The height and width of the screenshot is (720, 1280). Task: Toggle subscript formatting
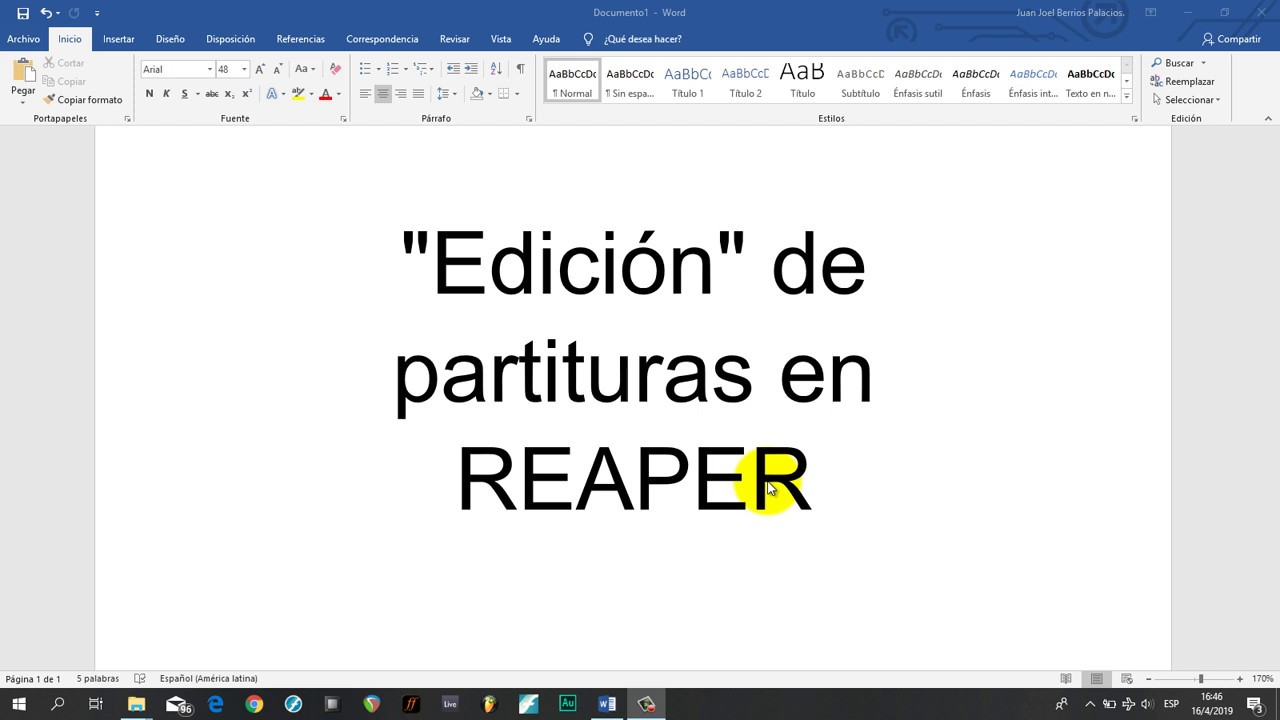[x=229, y=94]
